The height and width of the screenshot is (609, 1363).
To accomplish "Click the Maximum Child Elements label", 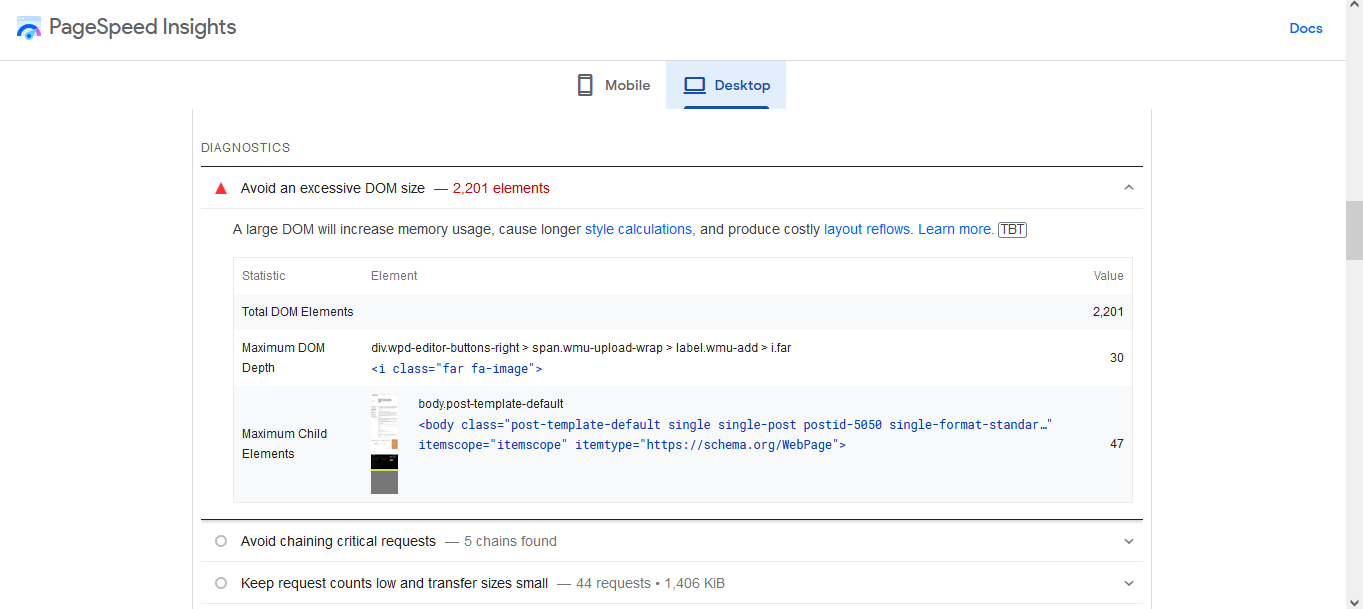I will pos(284,444).
